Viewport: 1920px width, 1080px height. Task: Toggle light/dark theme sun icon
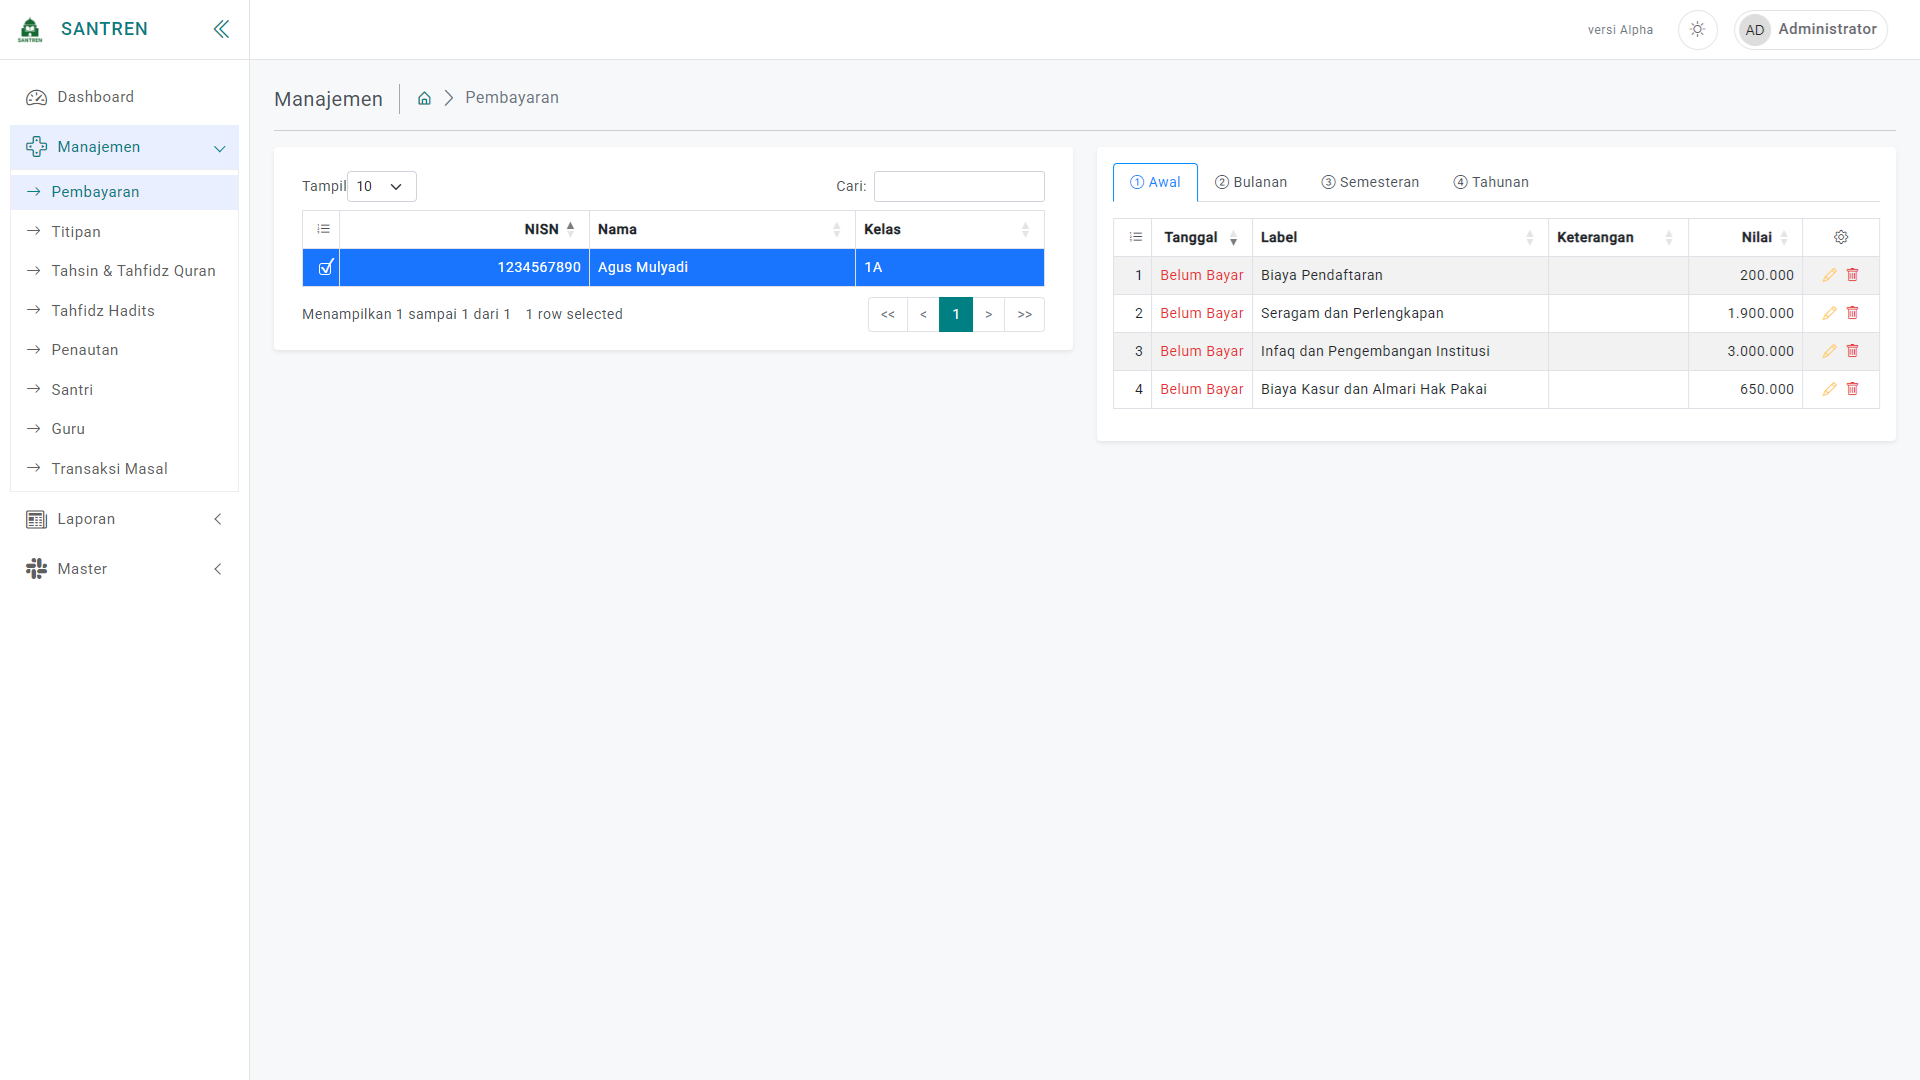tap(1697, 30)
